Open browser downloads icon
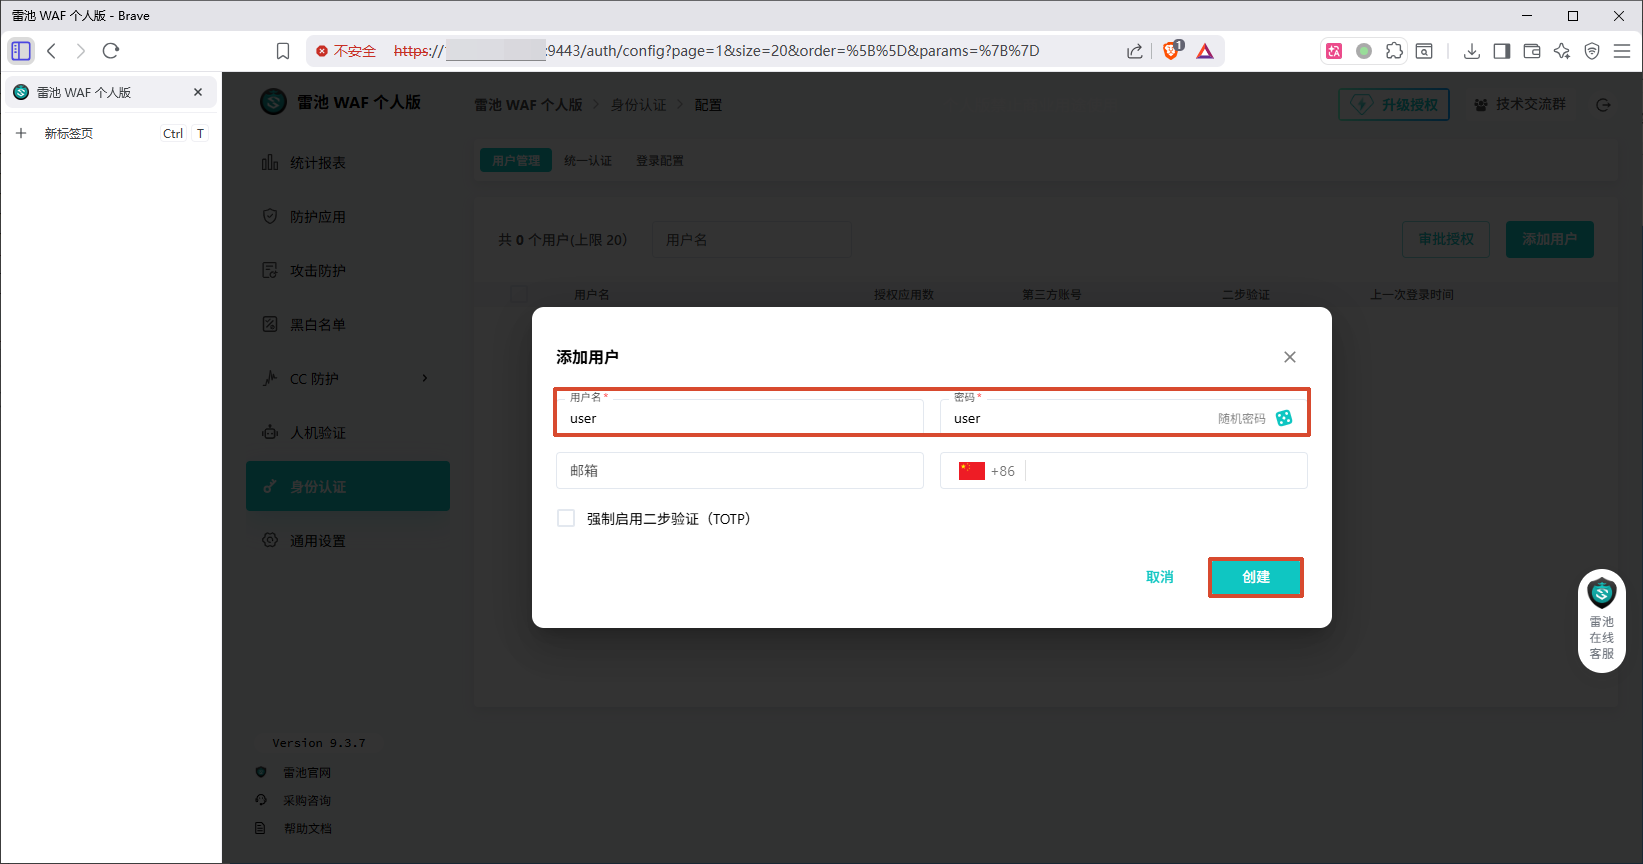 1472,51
